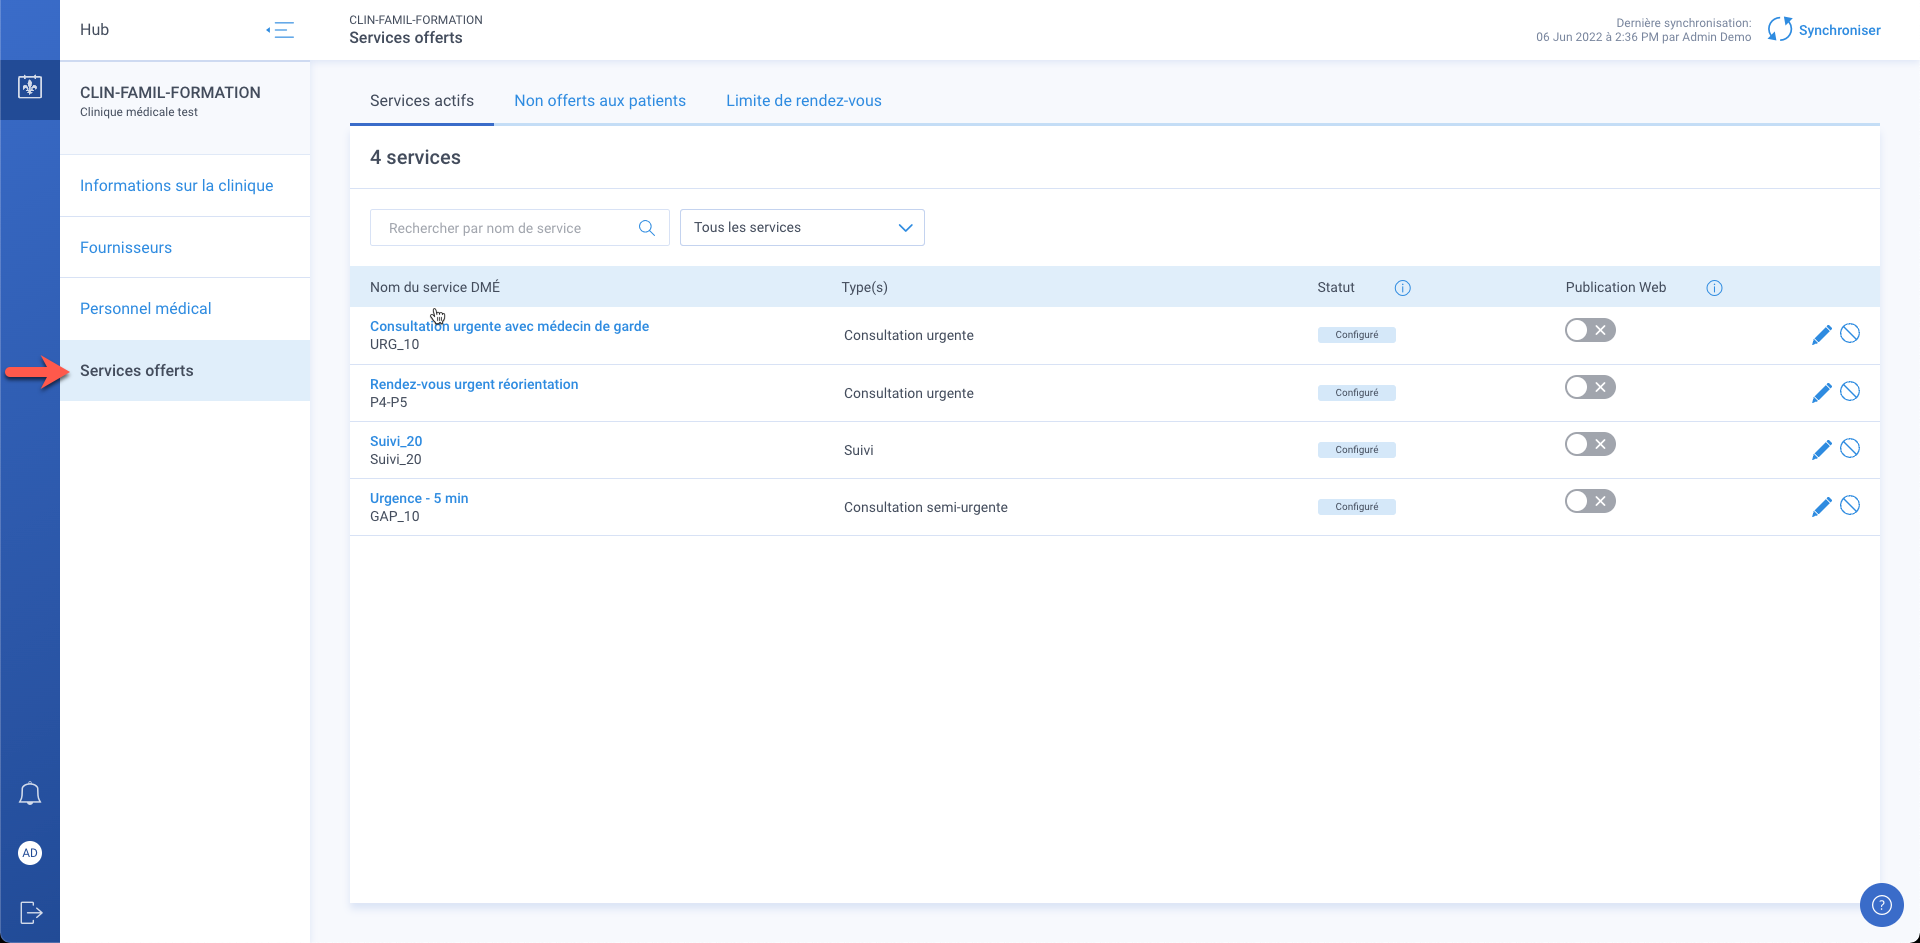Click the URG_10 service code
The image size is (1920, 943).
coord(395,344)
